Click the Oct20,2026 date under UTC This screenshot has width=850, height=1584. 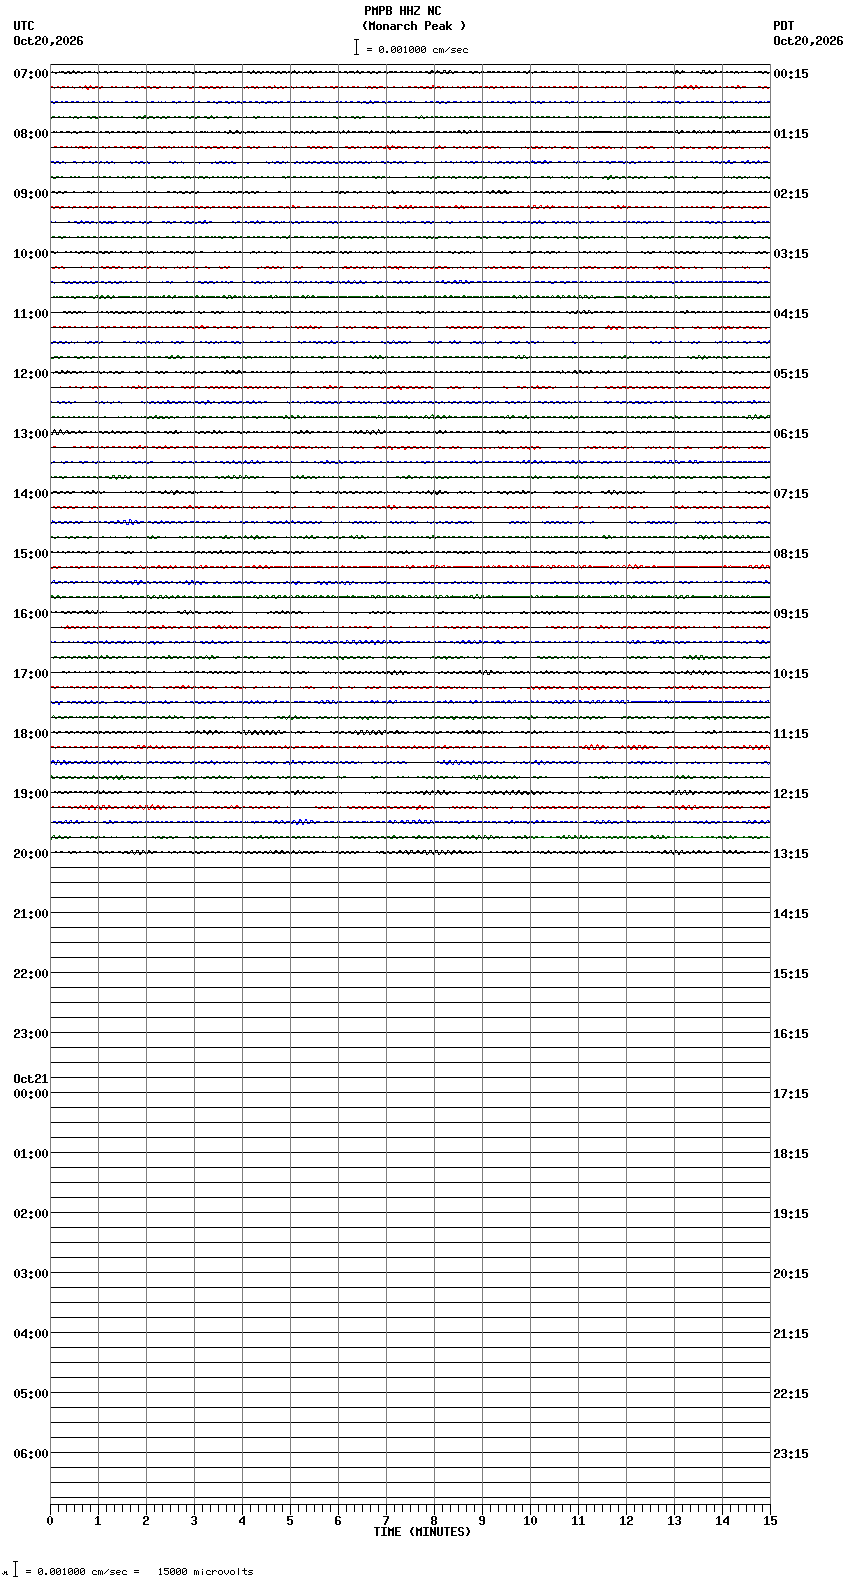(49, 41)
